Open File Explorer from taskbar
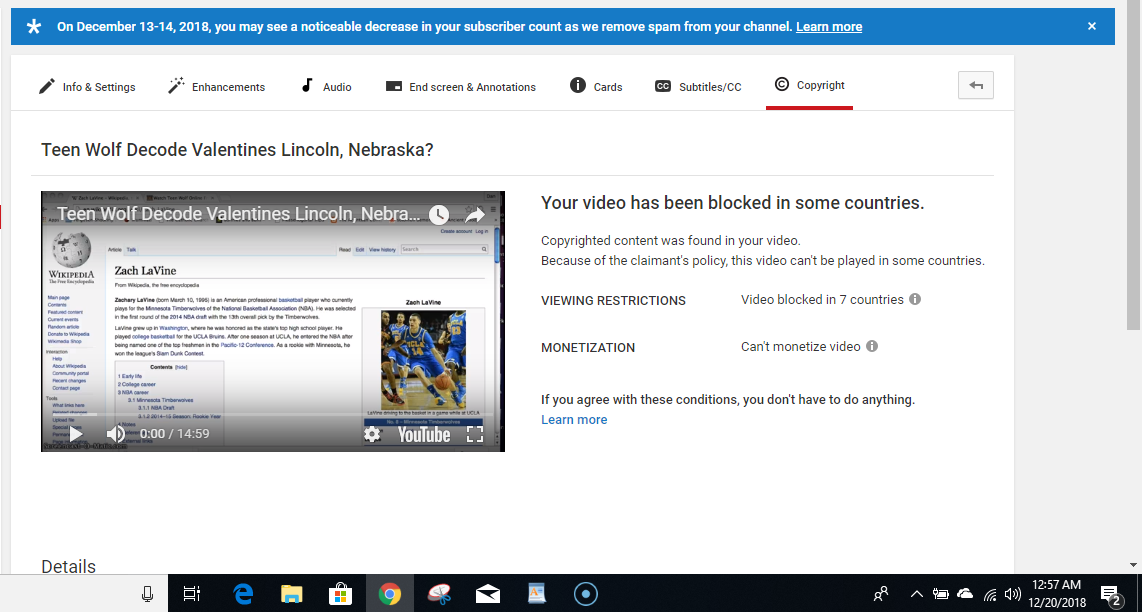The height and width of the screenshot is (612, 1142). tap(291, 594)
